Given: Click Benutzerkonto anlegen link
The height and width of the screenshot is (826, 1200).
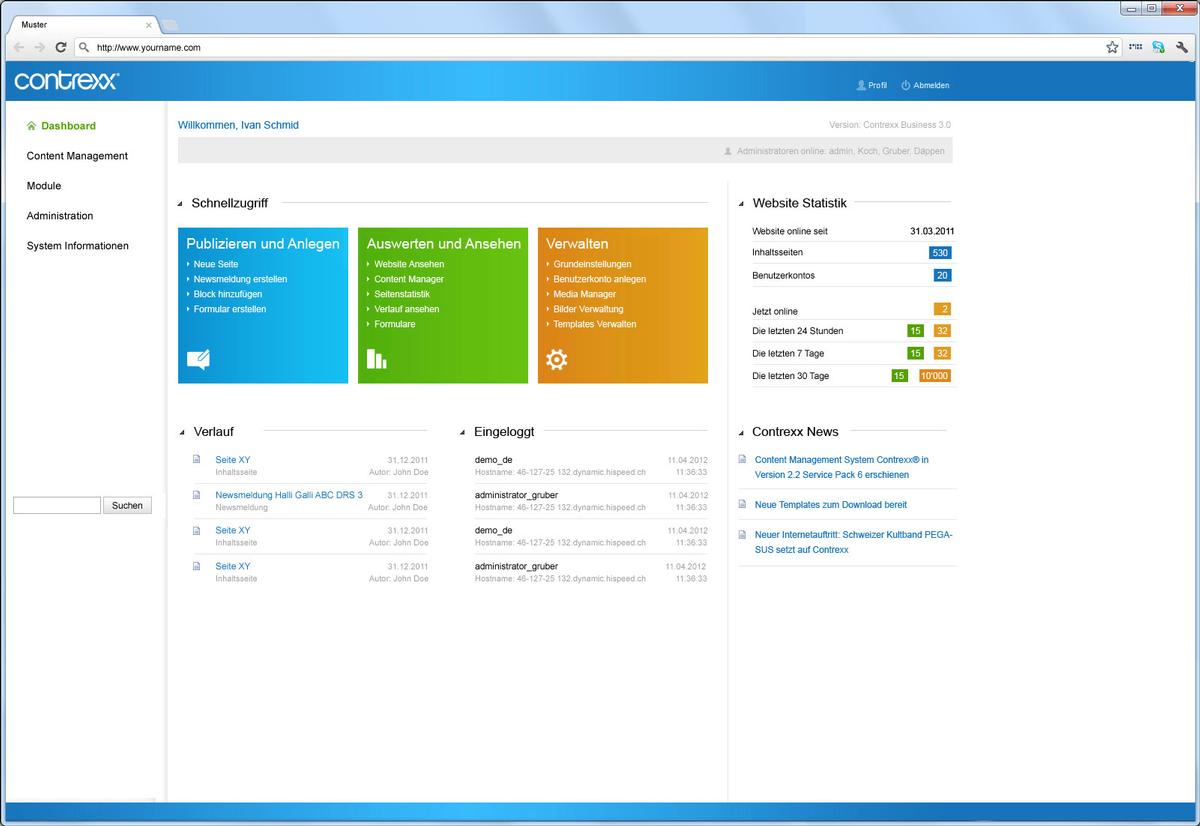Looking at the screenshot, I should click(x=600, y=279).
